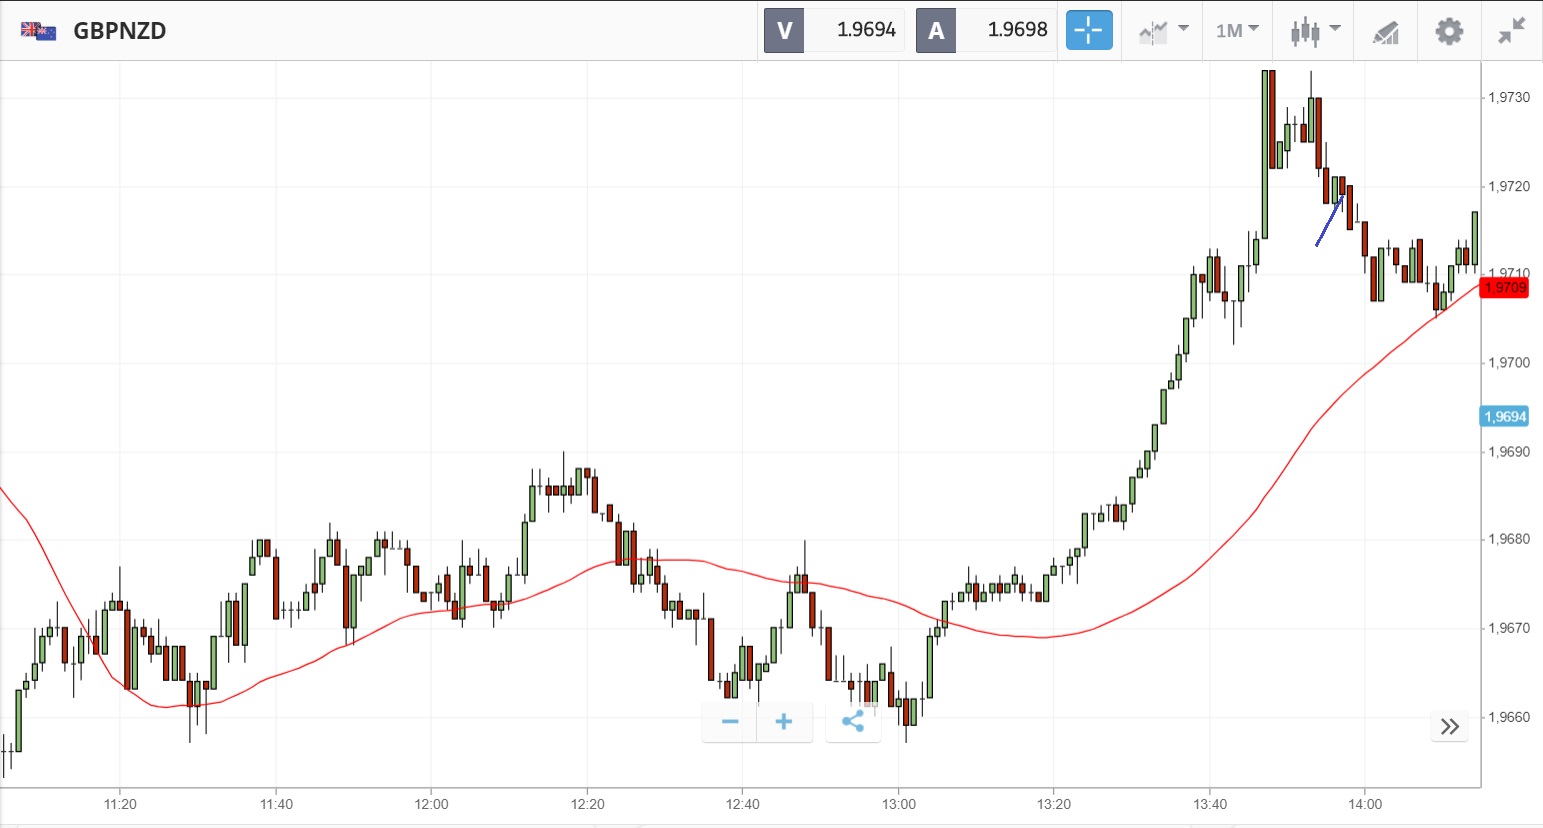Collapse the chart with the shrink arrows icon
This screenshot has height=828, width=1543.
pyautogui.click(x=1511, y=31)
